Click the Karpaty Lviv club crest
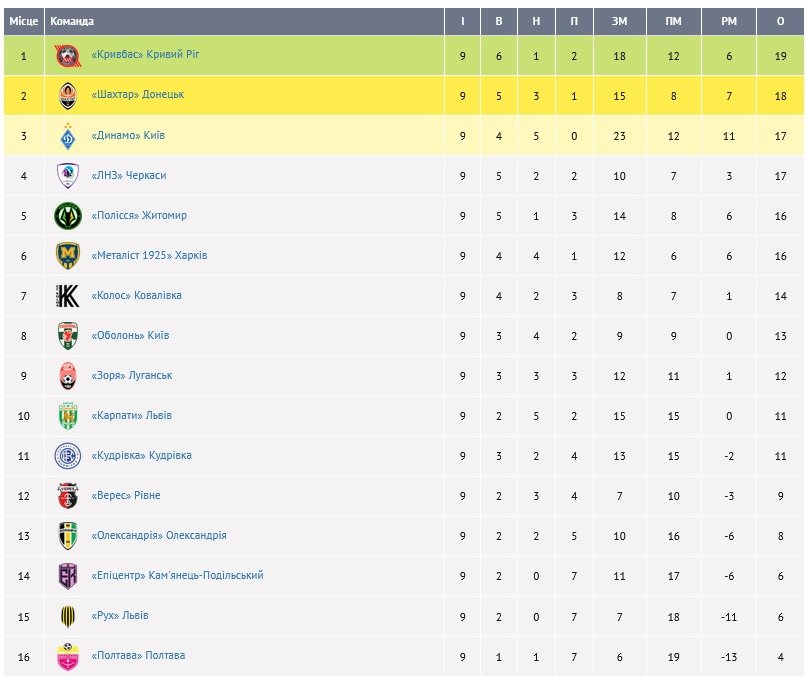This screenshot has height=678, width=806. pos(67,416)
